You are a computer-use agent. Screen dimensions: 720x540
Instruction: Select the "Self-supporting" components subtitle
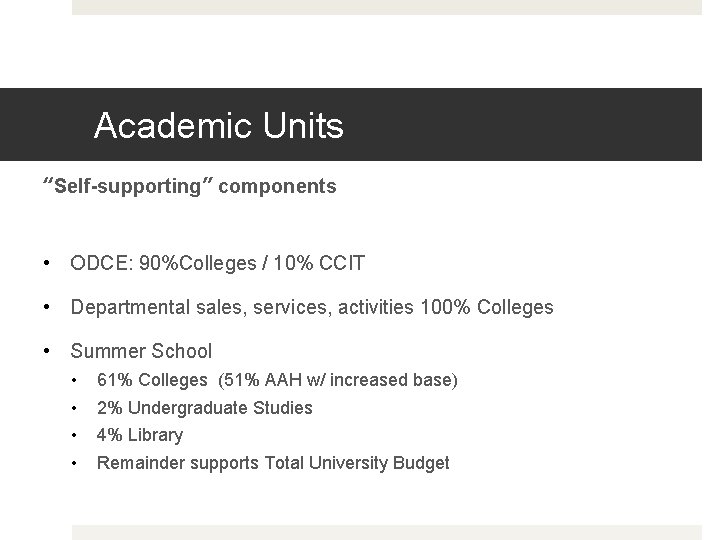189,186
